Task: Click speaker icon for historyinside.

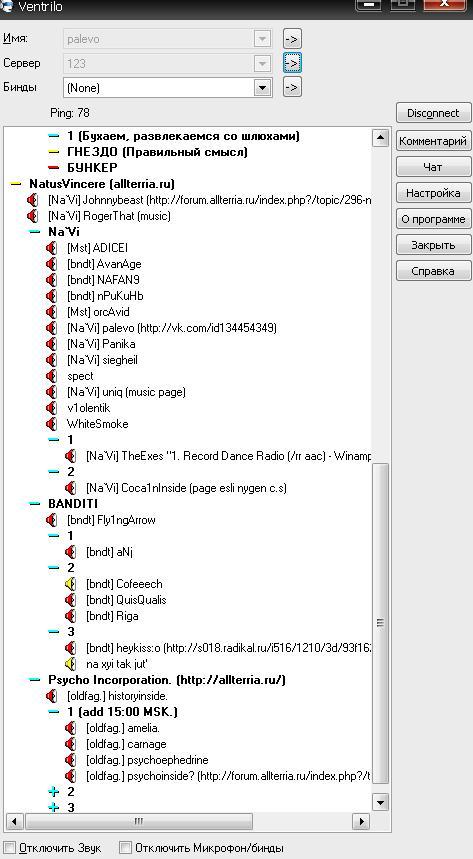Action: pos(52,696)
